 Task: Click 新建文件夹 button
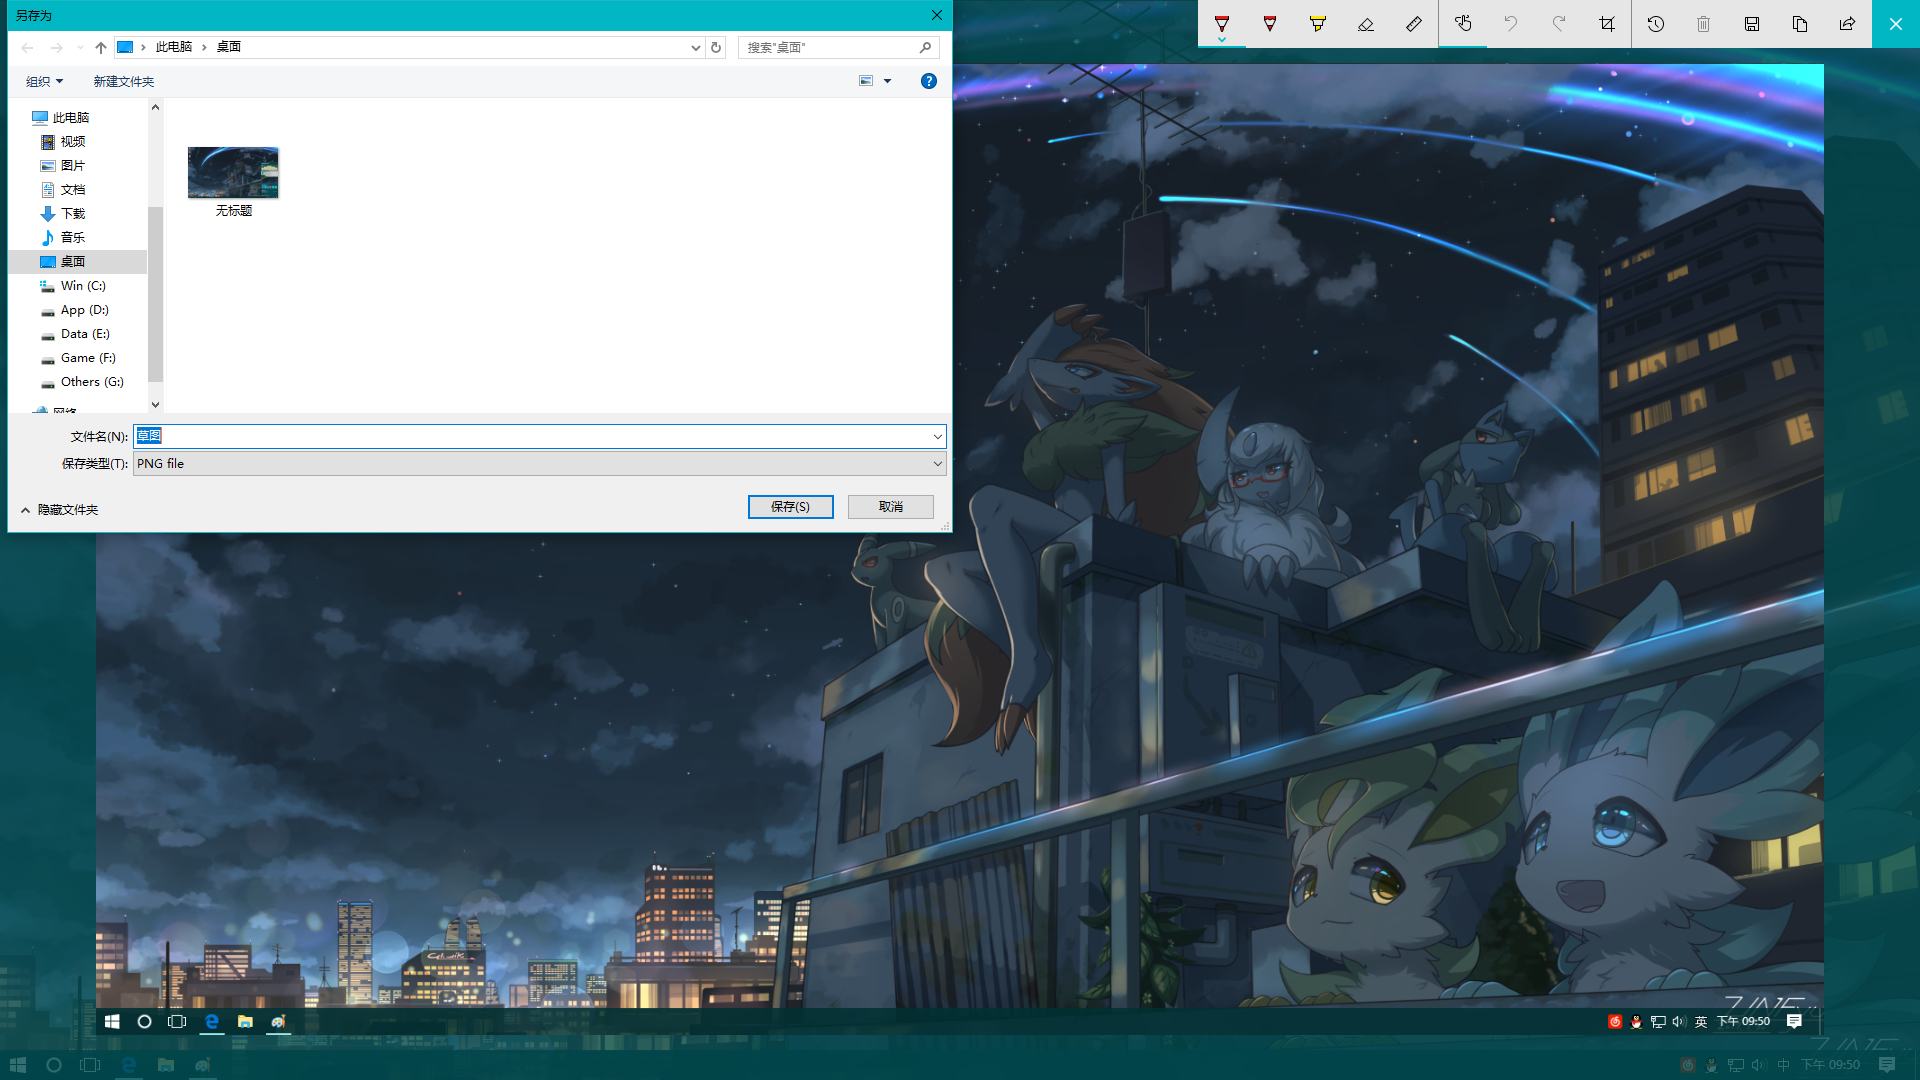(124, 81)
